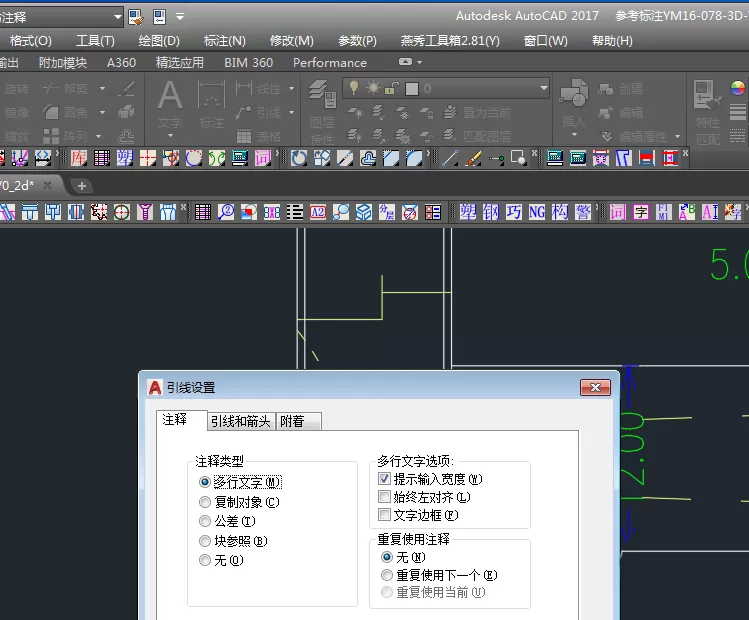
Task: Click the diagonal line draw tool icon
Action: pos(449,158)
